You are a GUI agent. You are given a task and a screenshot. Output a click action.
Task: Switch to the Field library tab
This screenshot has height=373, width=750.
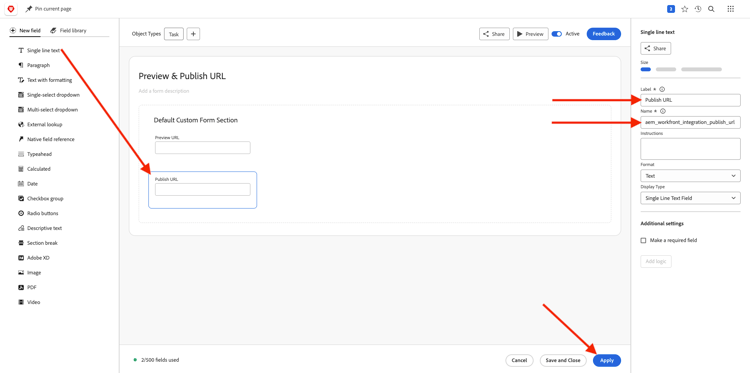[x=68, y=30]
